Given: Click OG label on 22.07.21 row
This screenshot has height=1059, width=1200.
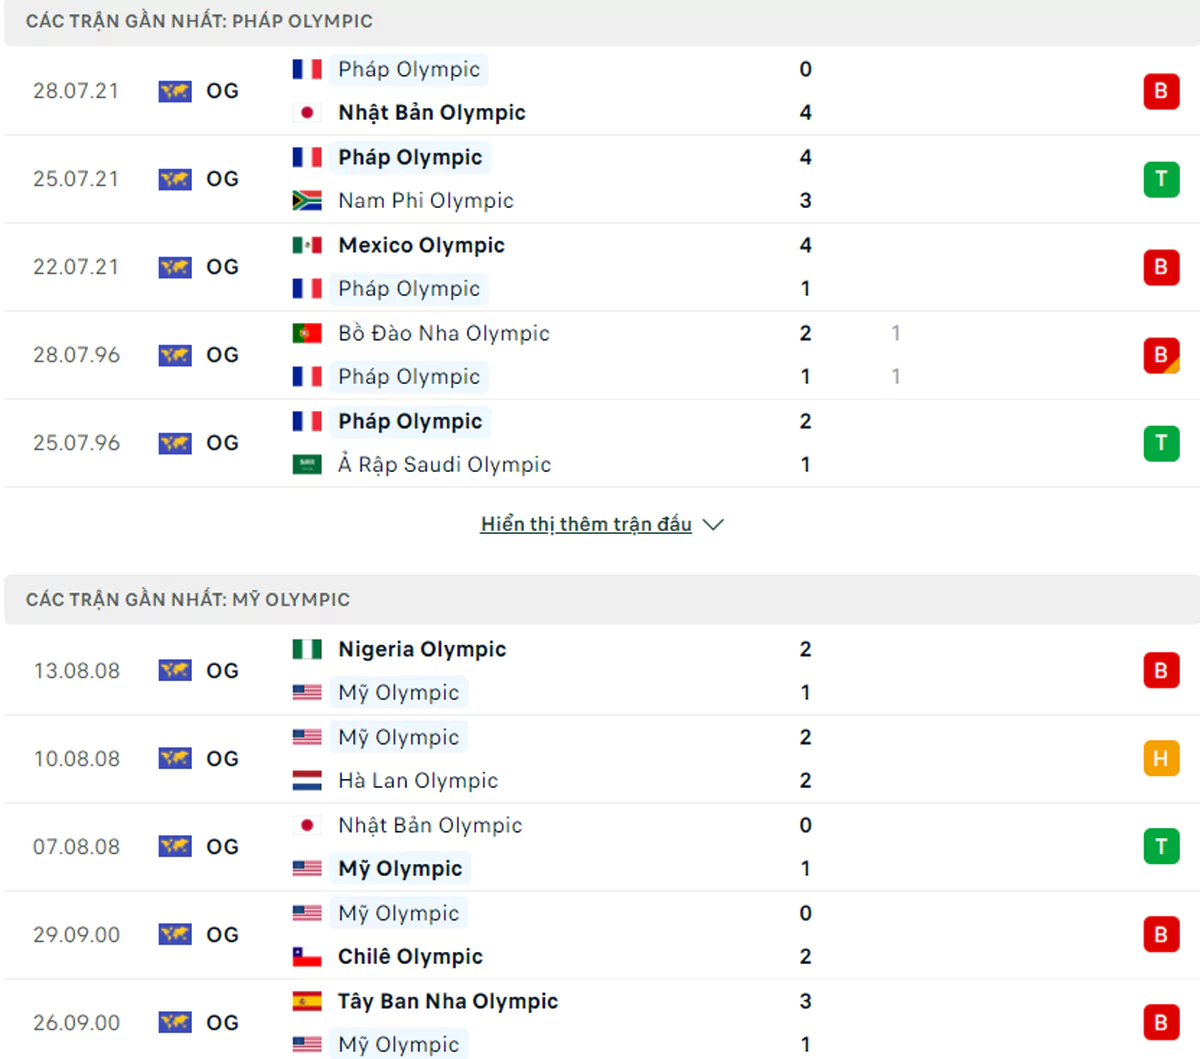Looking at the screenshot, I should pos(222,267).
